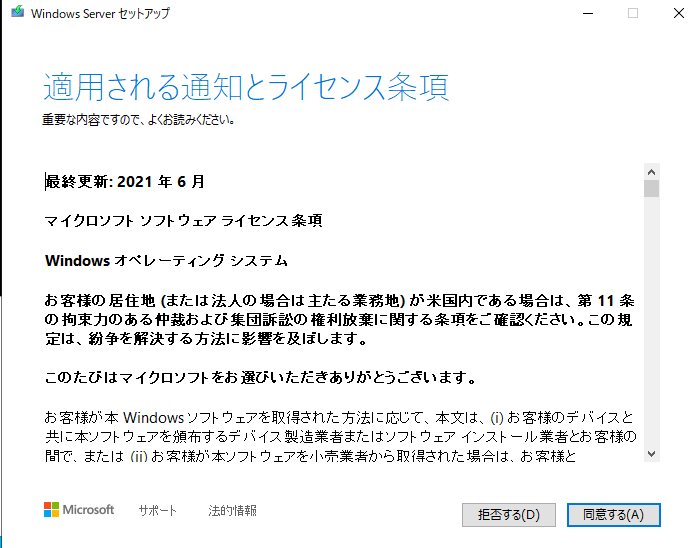Click the 適用される通知とライセンス条項 heading
The height and width of the screenshot is (548, 698).
[246, 86]
